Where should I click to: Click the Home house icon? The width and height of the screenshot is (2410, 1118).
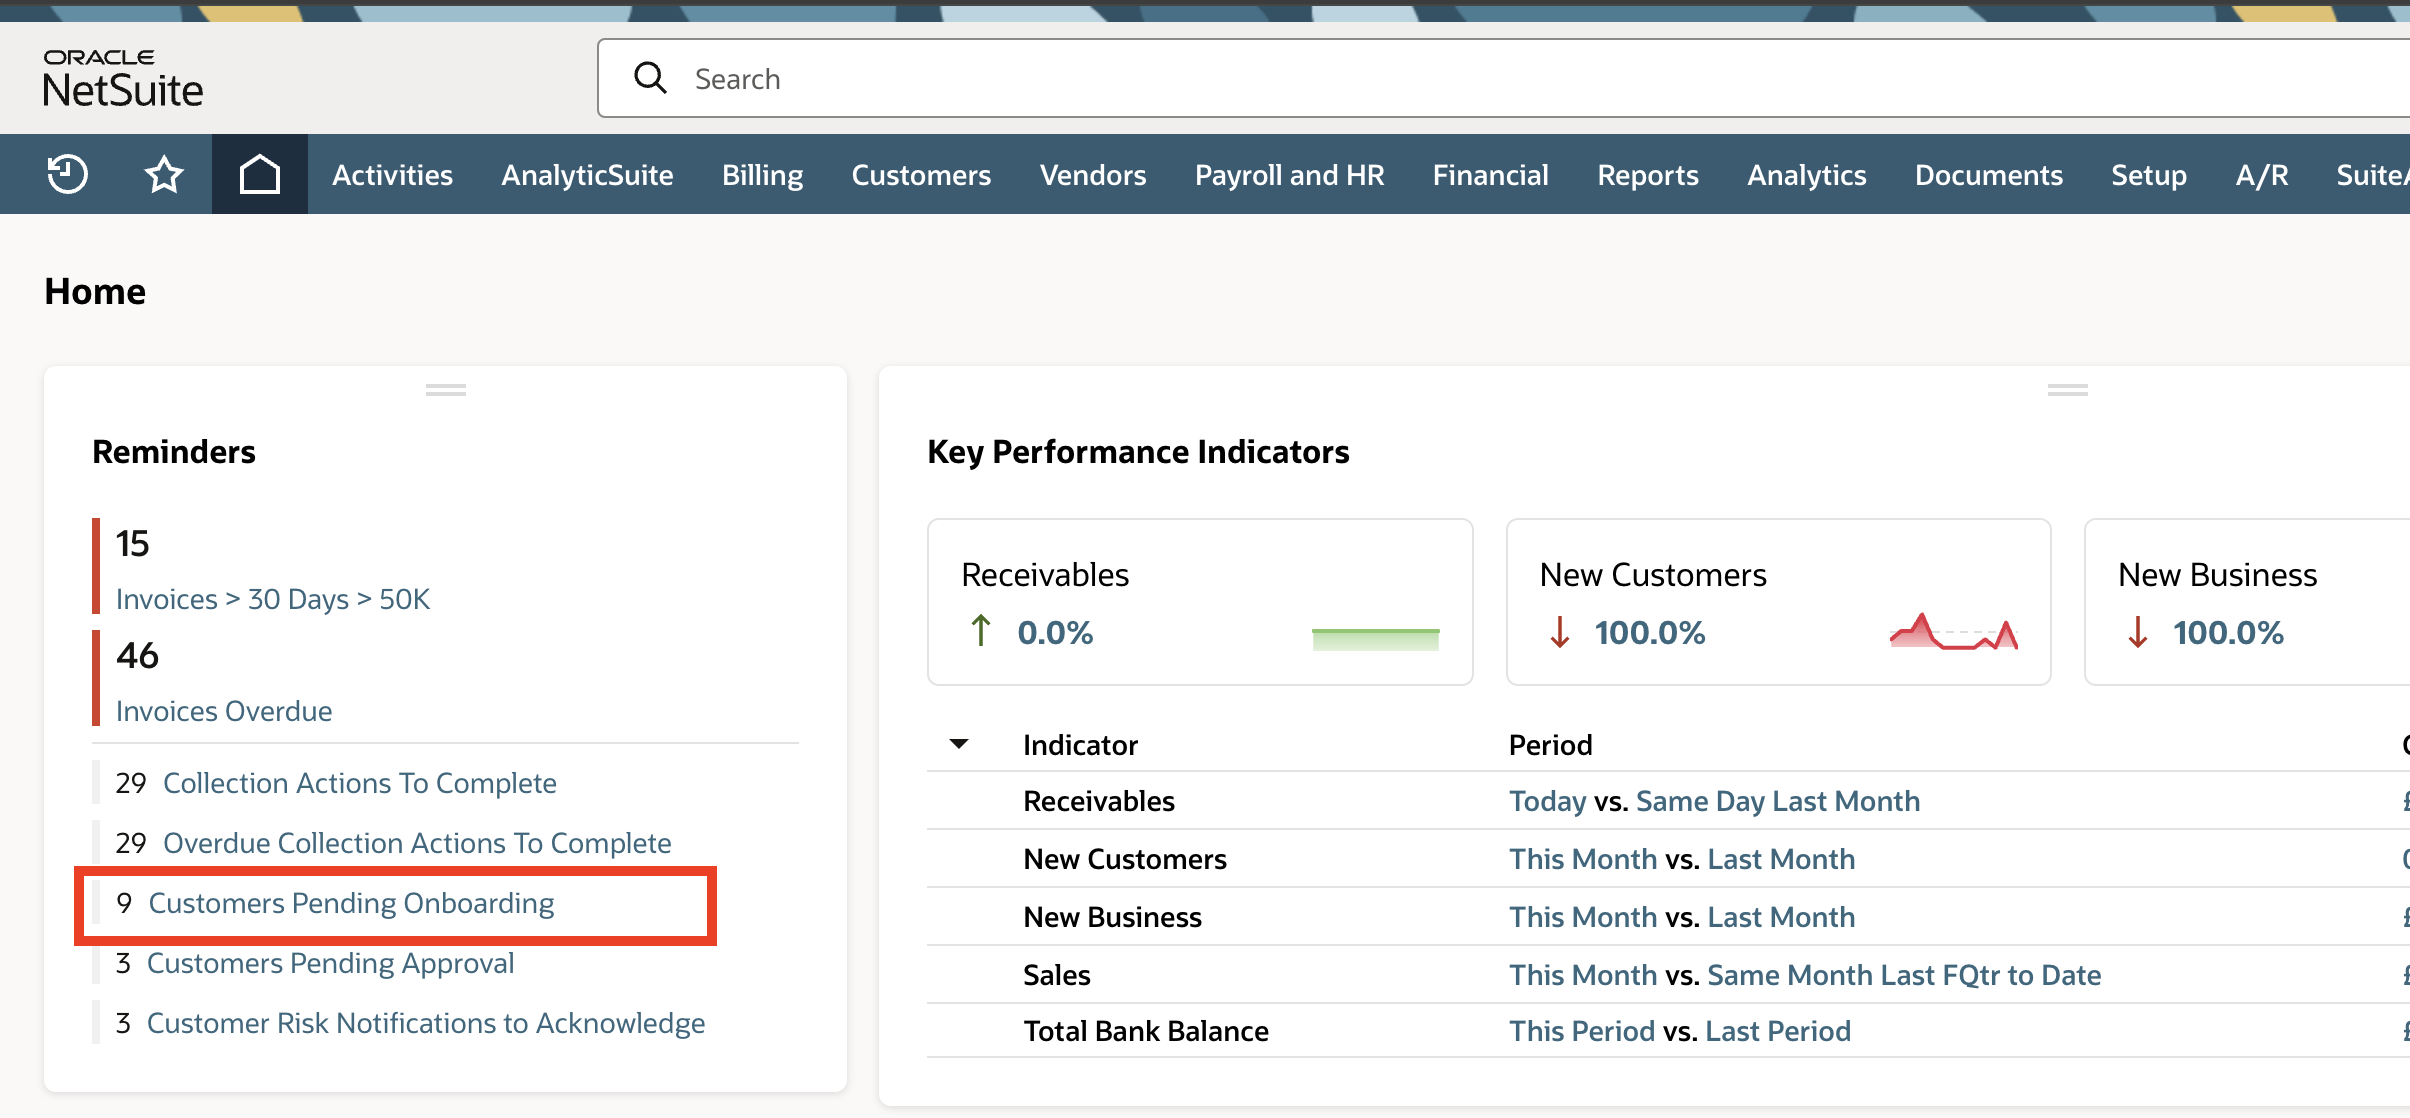tap(259, 174)
